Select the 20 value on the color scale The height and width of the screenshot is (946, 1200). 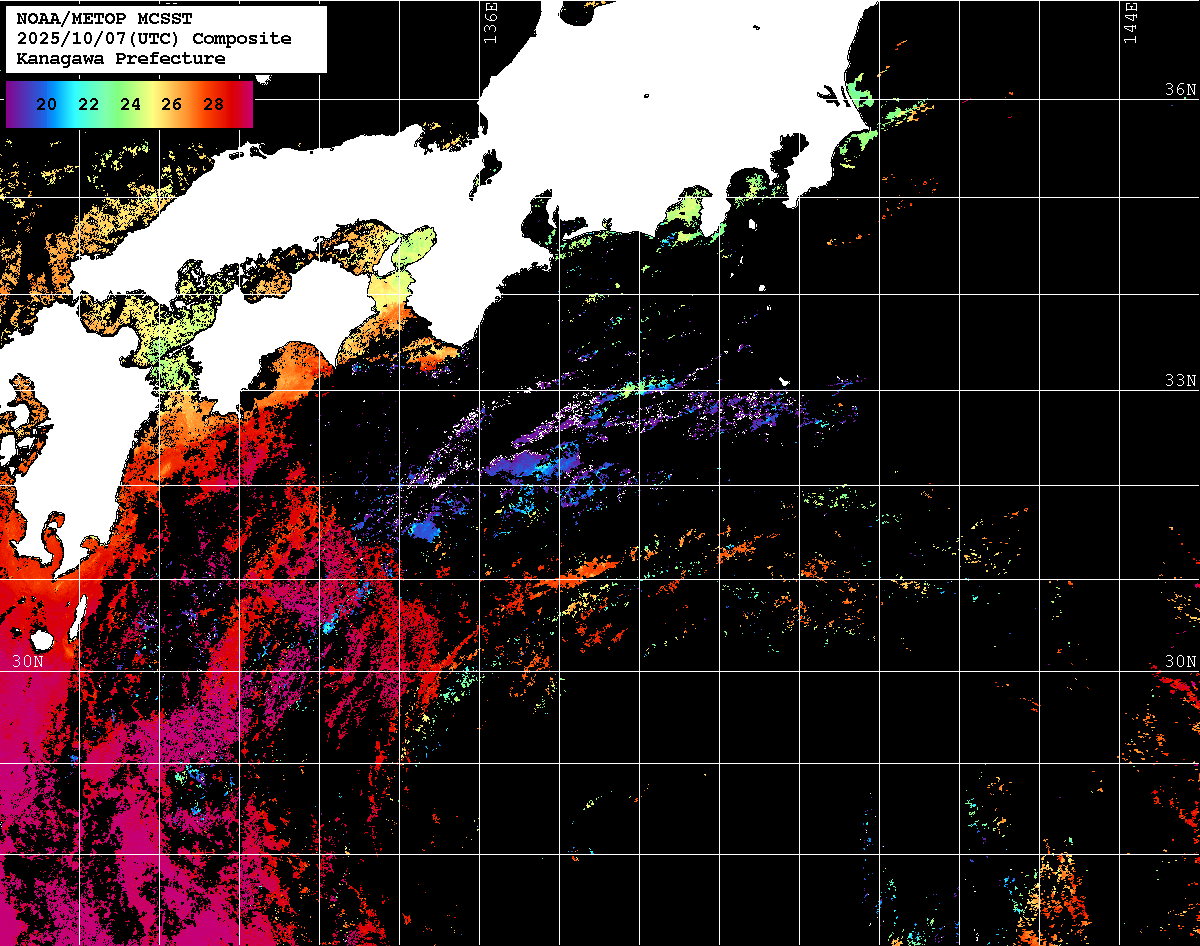(x=46, y=104)
